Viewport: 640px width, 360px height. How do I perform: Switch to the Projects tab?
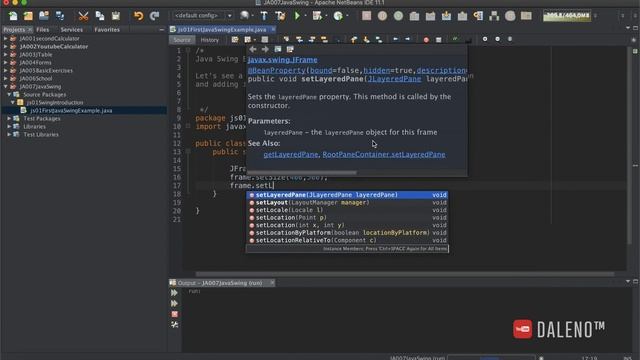(x=14, y=30)
